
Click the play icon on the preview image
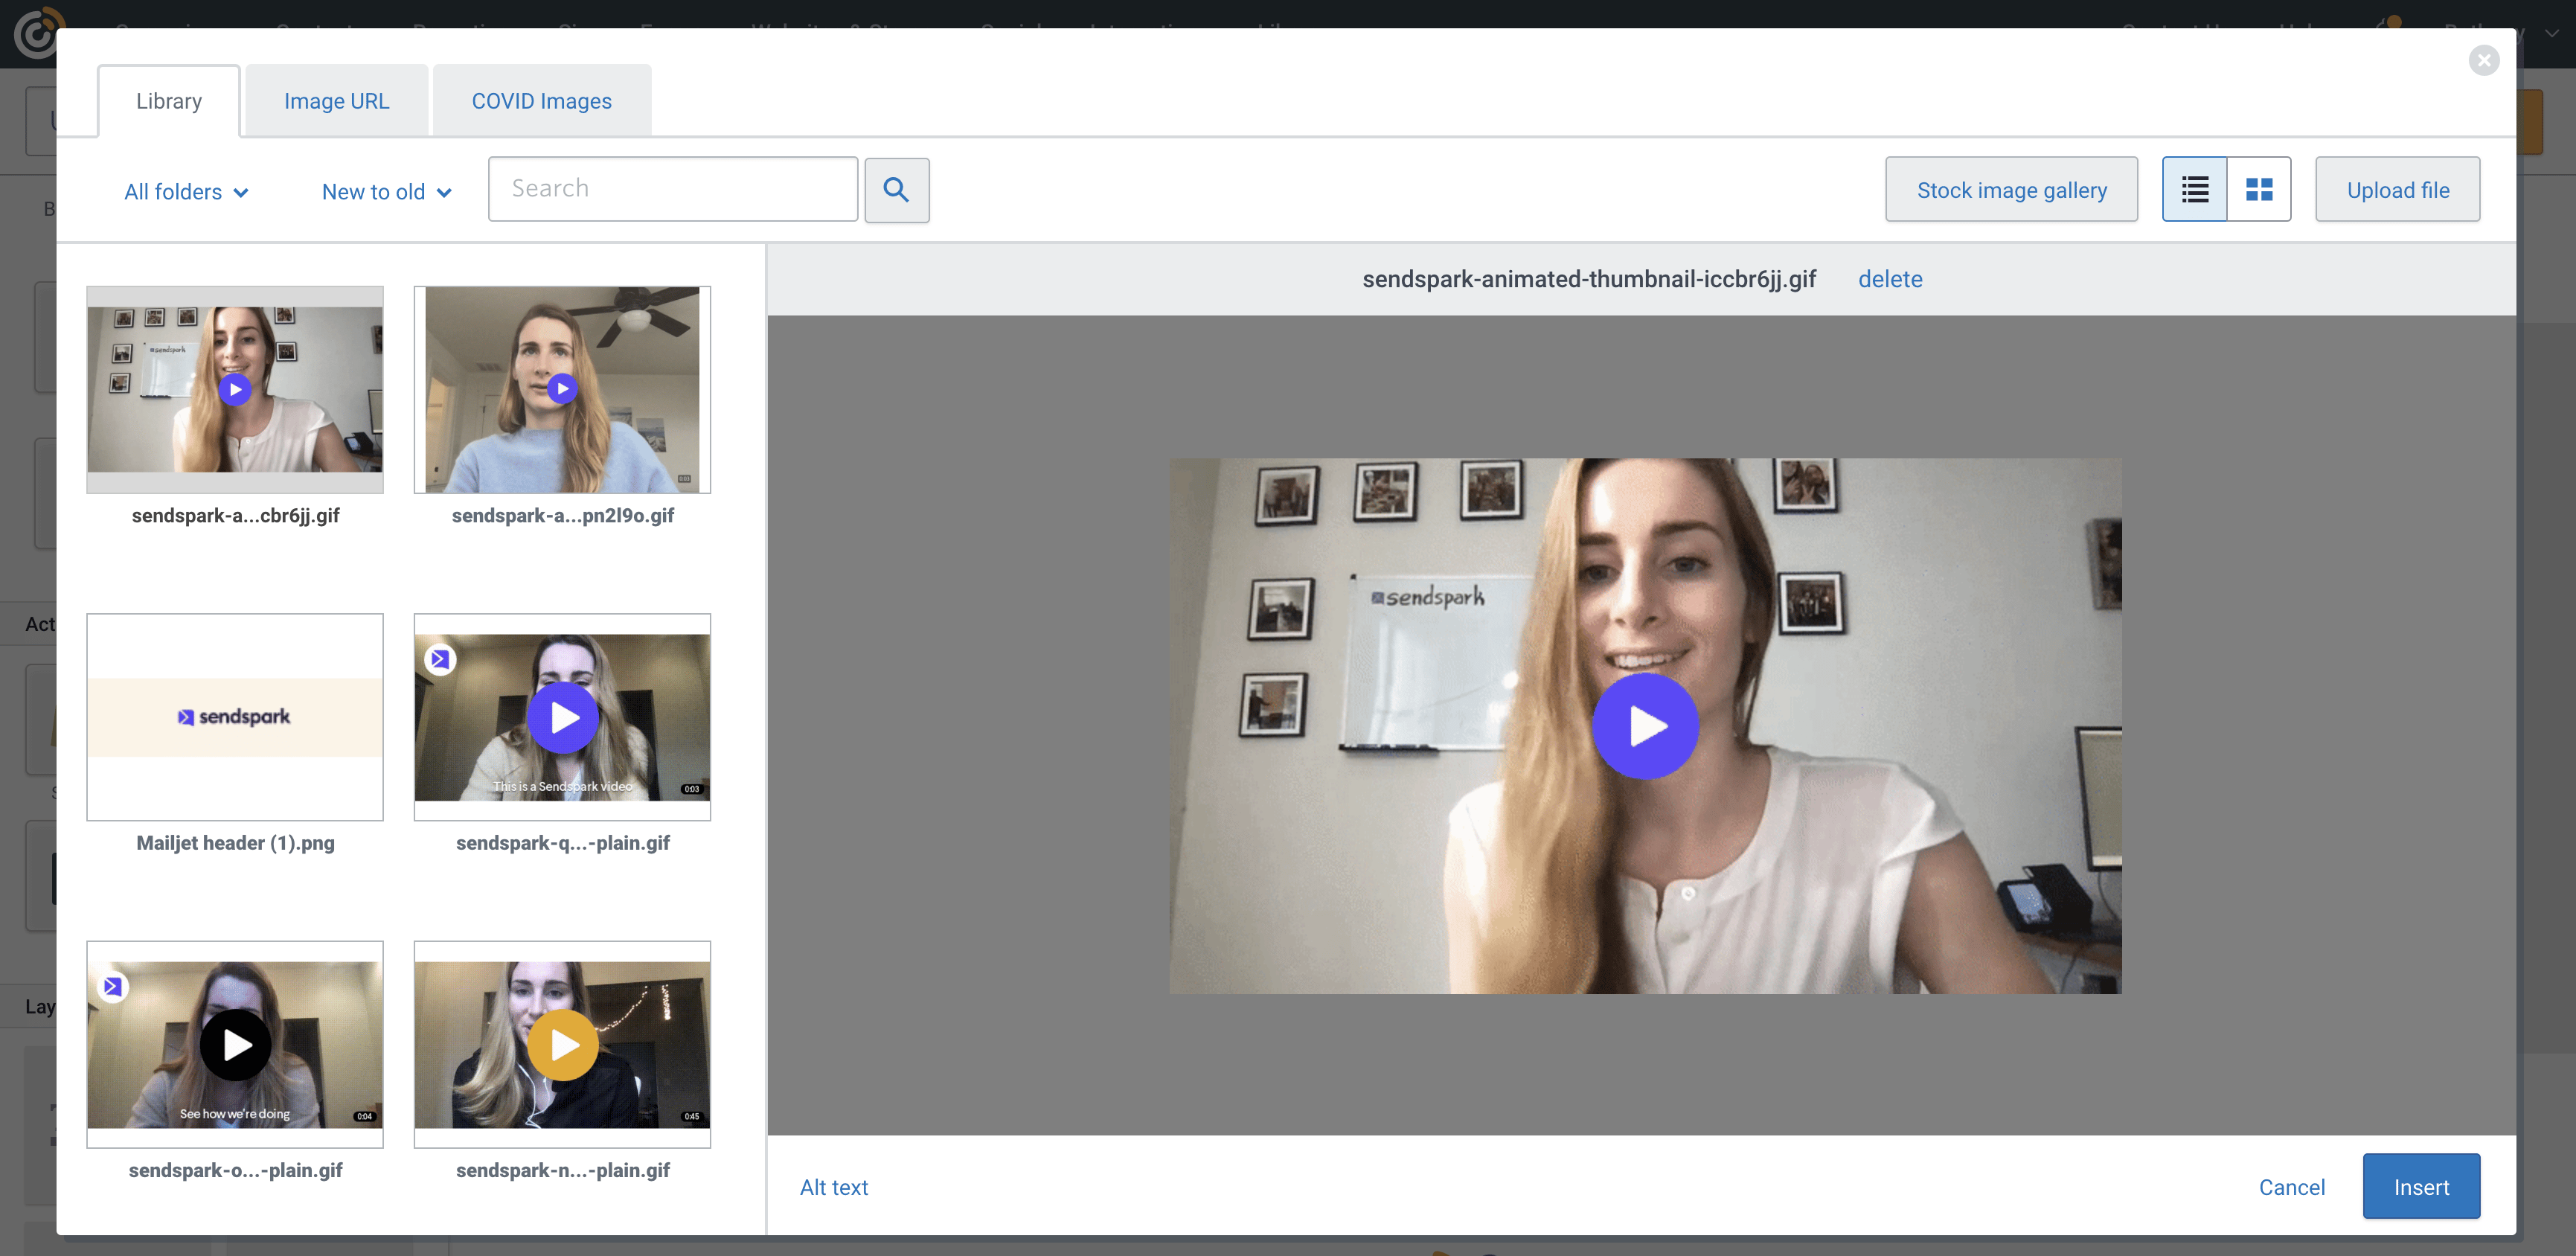(1645, 726)
